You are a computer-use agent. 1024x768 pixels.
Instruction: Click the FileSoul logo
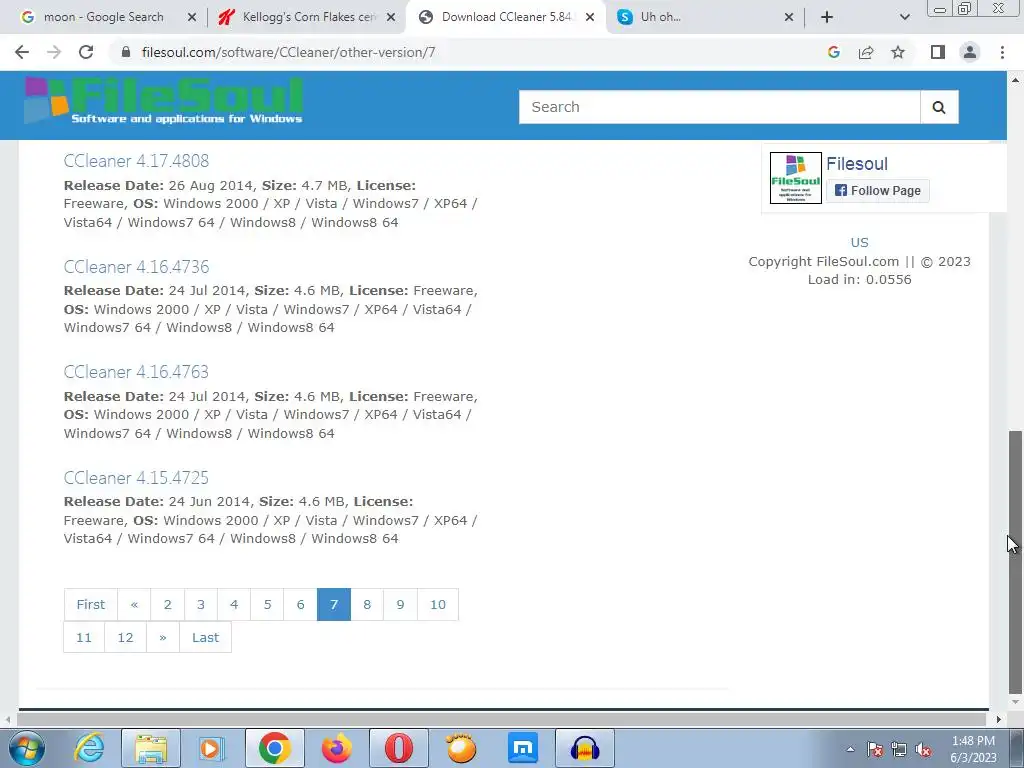(x=163, y=101)
